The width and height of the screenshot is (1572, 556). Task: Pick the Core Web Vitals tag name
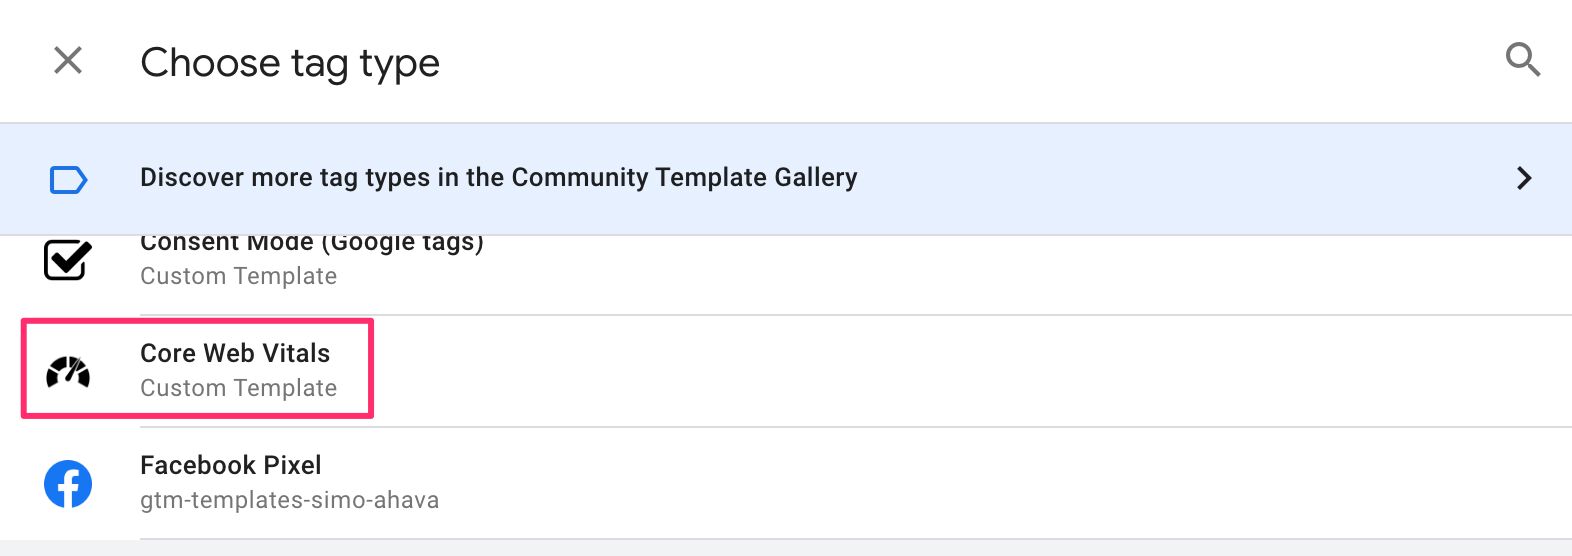[x=235, y=353]
